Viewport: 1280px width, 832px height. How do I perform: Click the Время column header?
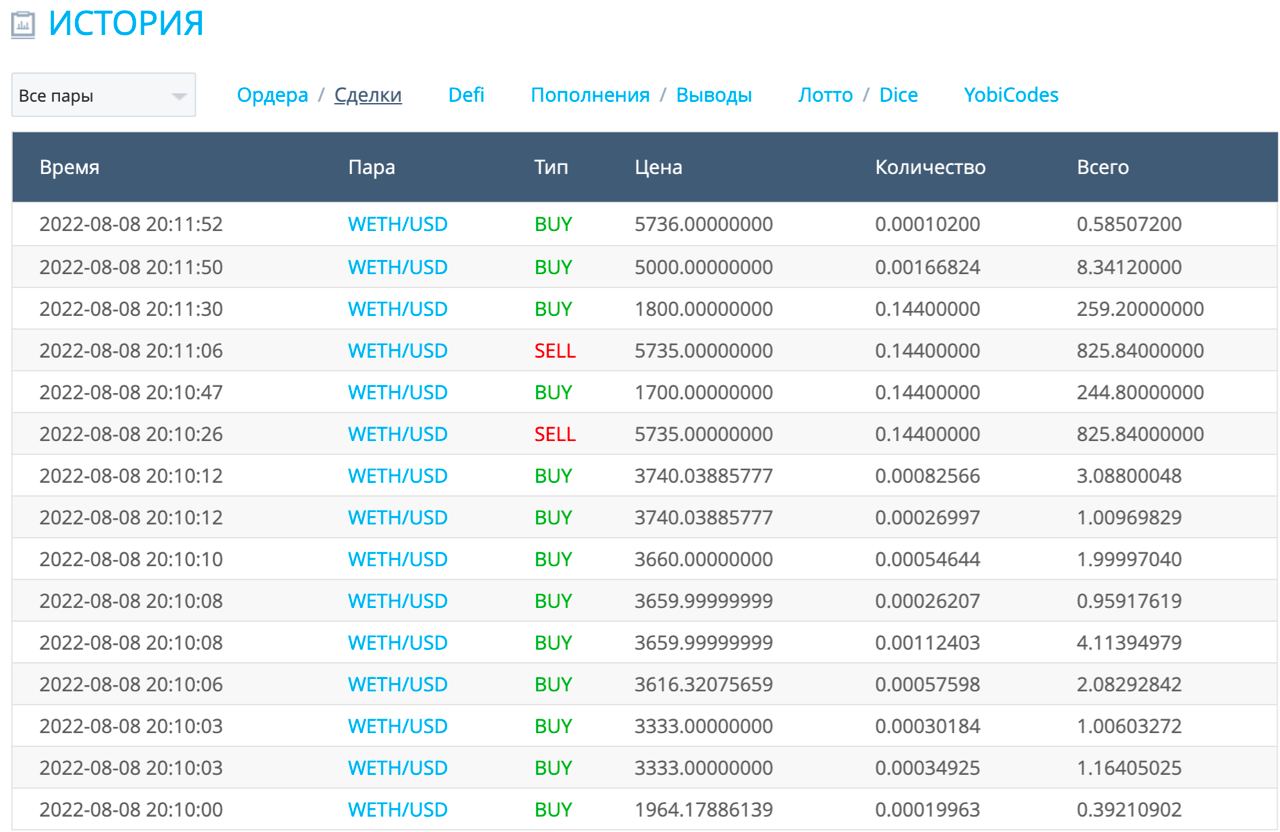[x=69, y=167]
